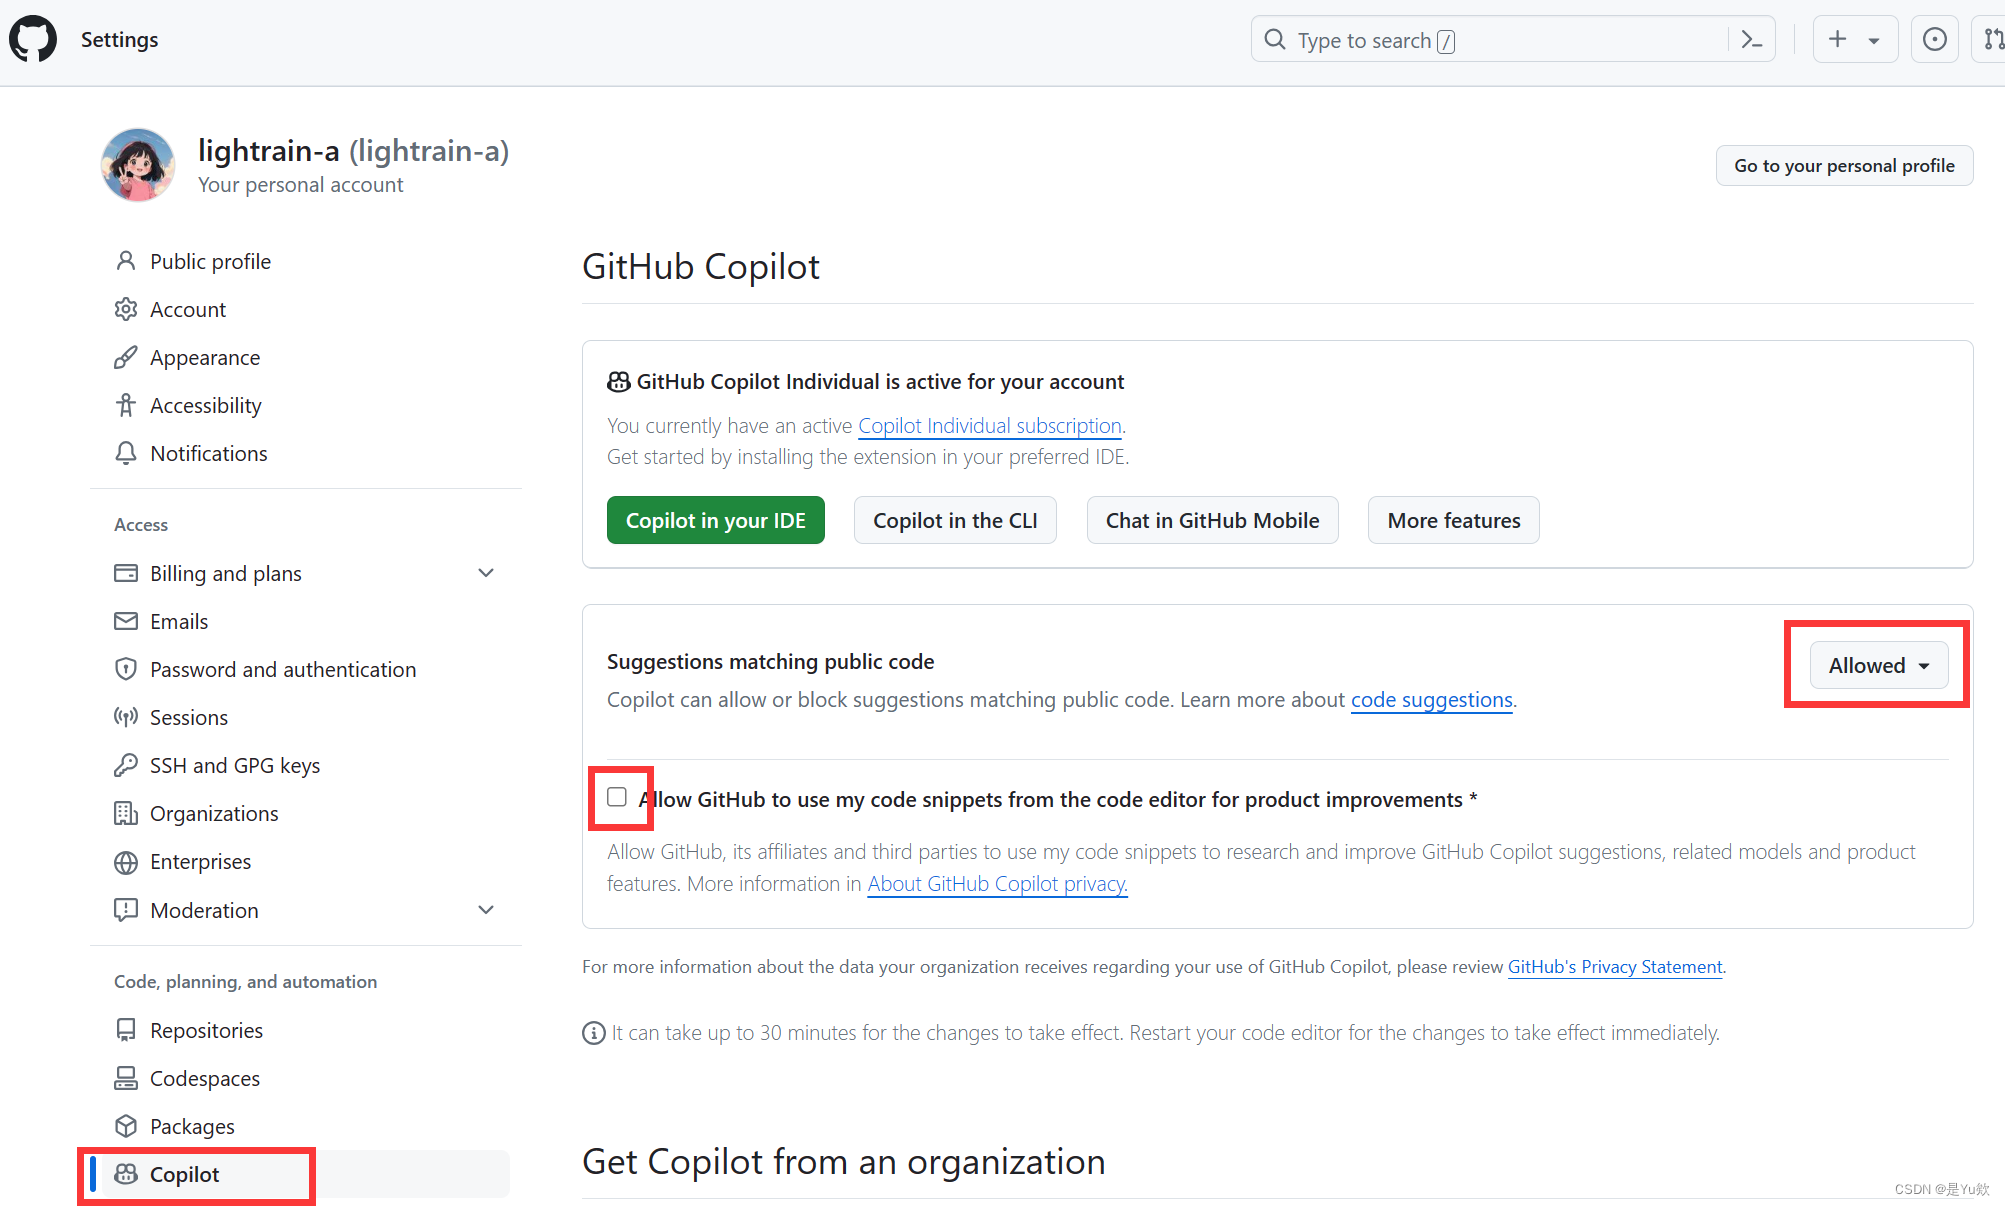Open the issues circle-dot icon
Screen dimensions: 2005x1206
coord(1934,39)
